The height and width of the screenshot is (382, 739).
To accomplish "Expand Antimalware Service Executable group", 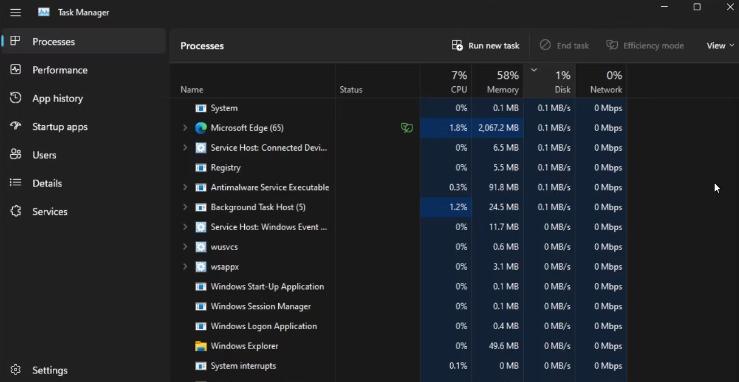I will pyautogui.click(x=185, y=187).
